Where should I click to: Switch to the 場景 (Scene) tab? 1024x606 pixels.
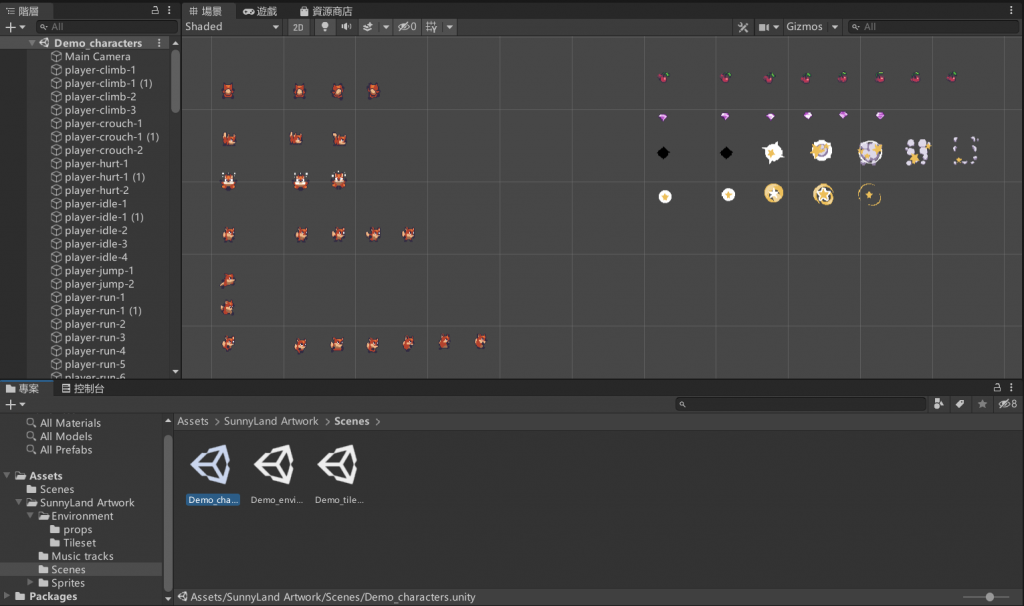[x=205, y=11]
